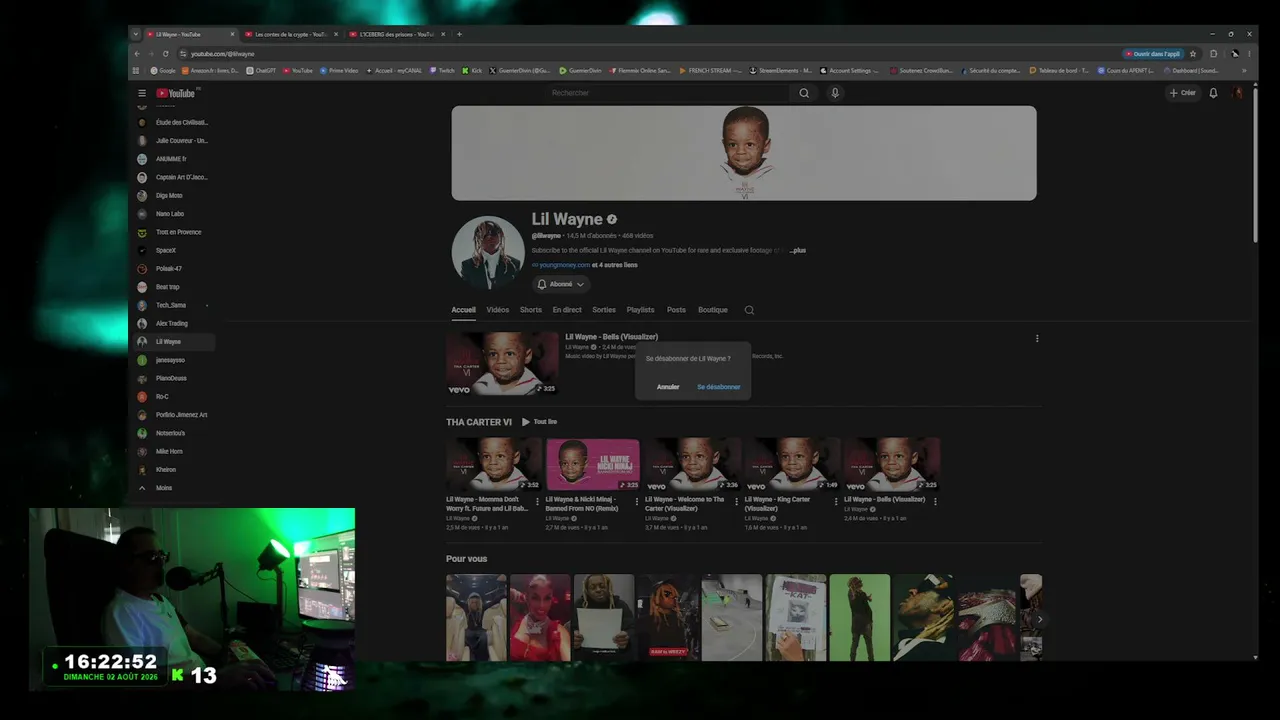1280x720 pixels.
Task: Go to YouTube home via the logo
Action: click(176, 93)
